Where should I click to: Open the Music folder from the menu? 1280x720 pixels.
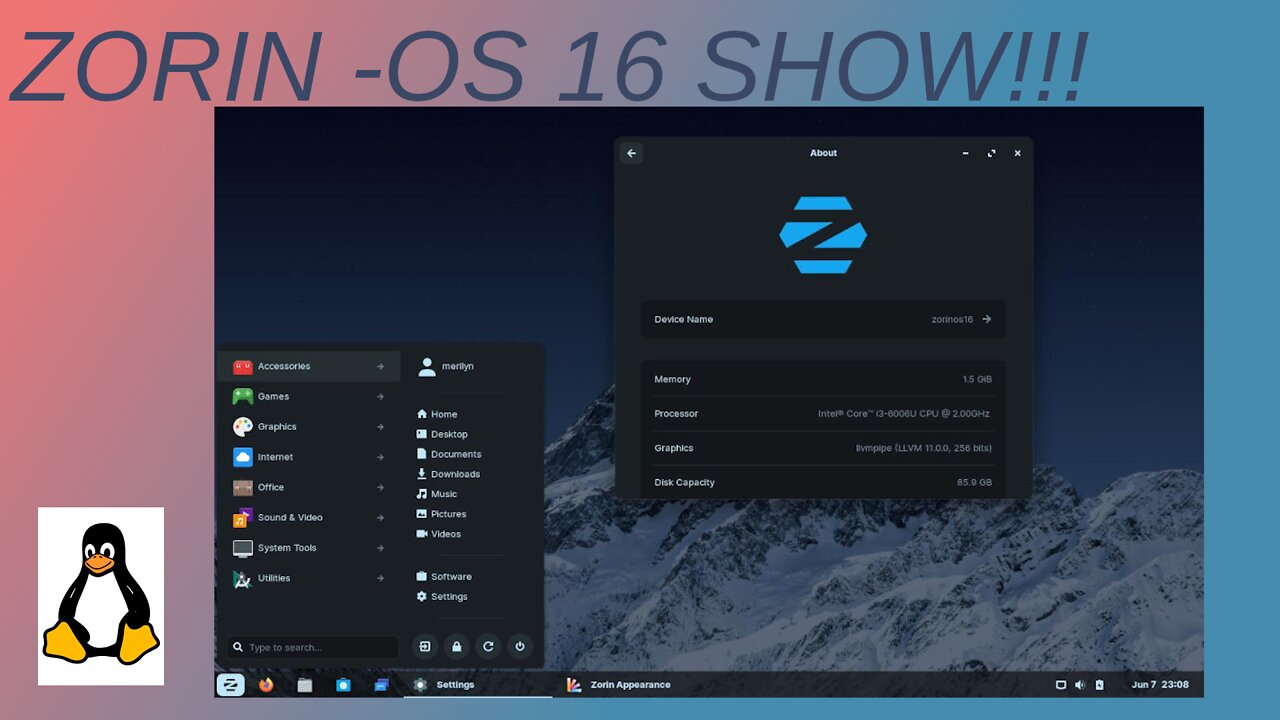[x=437, y=494]
